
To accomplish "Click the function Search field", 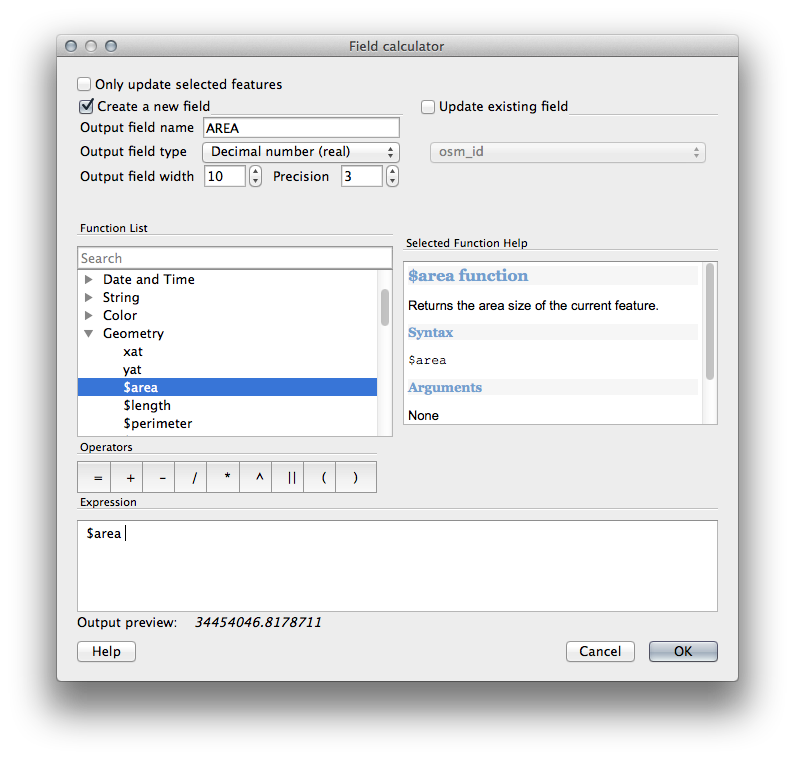I will (235, 258).
